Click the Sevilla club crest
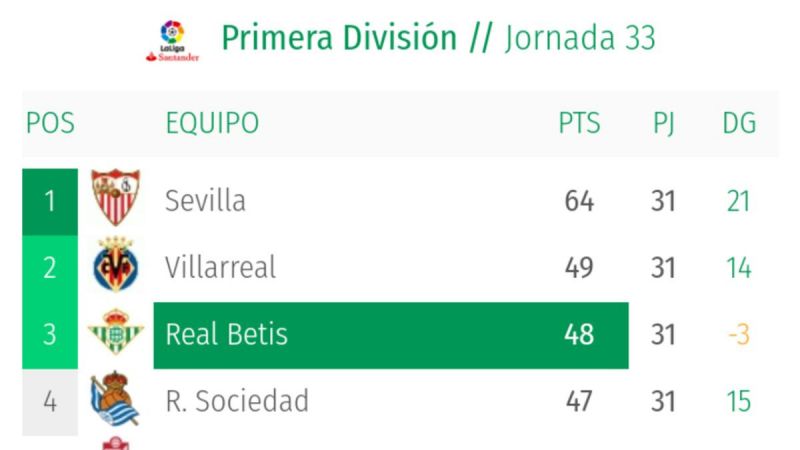 point(116,199)
